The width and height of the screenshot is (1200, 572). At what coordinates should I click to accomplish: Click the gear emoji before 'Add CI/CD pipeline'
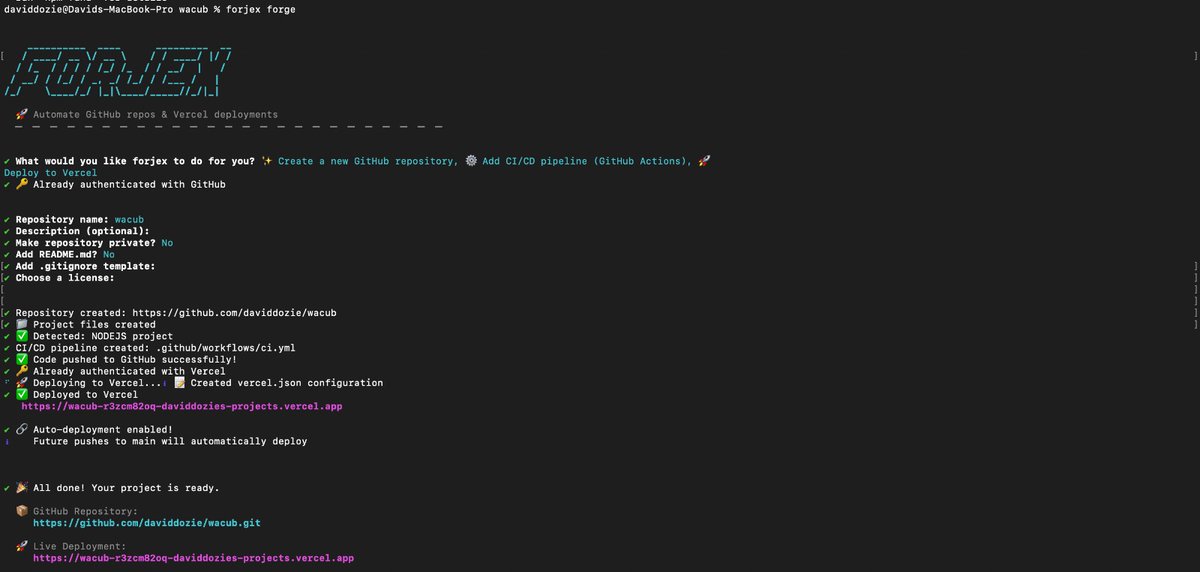coord(470,161)
